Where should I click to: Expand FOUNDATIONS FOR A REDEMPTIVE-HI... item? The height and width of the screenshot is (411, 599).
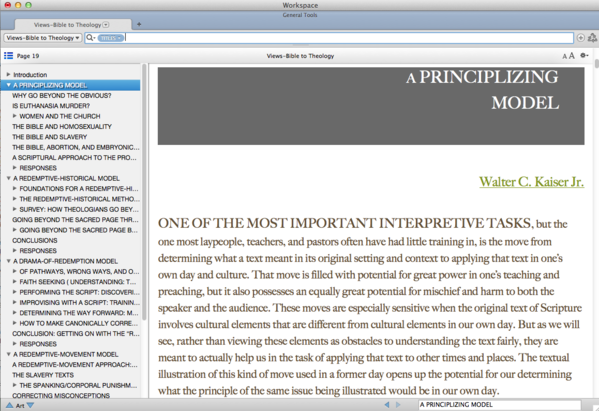(x=15, y=188)
